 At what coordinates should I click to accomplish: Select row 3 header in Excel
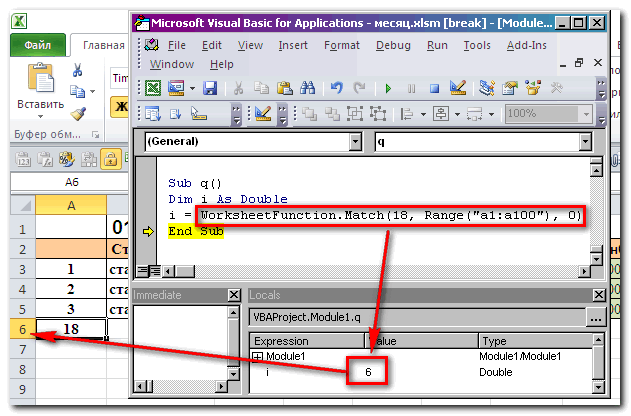point(23,269)
